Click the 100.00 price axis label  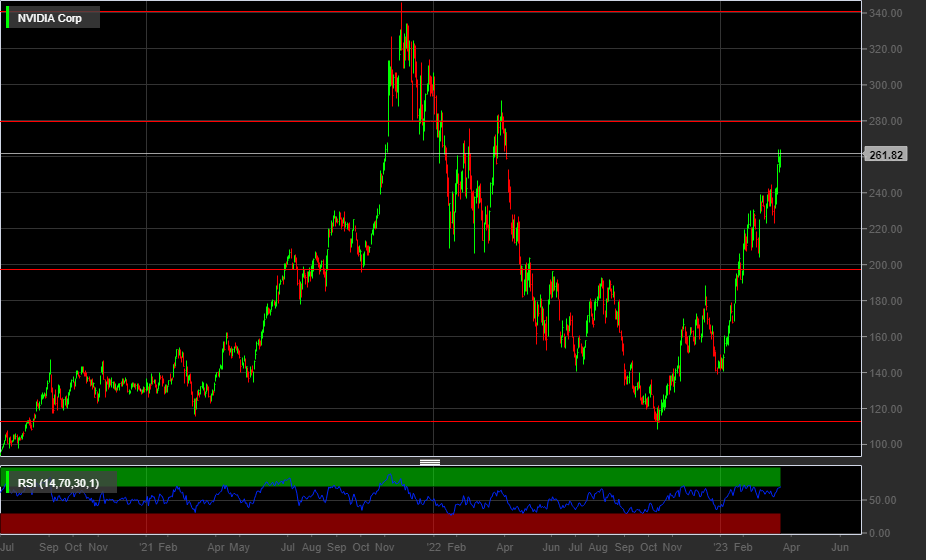point(885,445)
